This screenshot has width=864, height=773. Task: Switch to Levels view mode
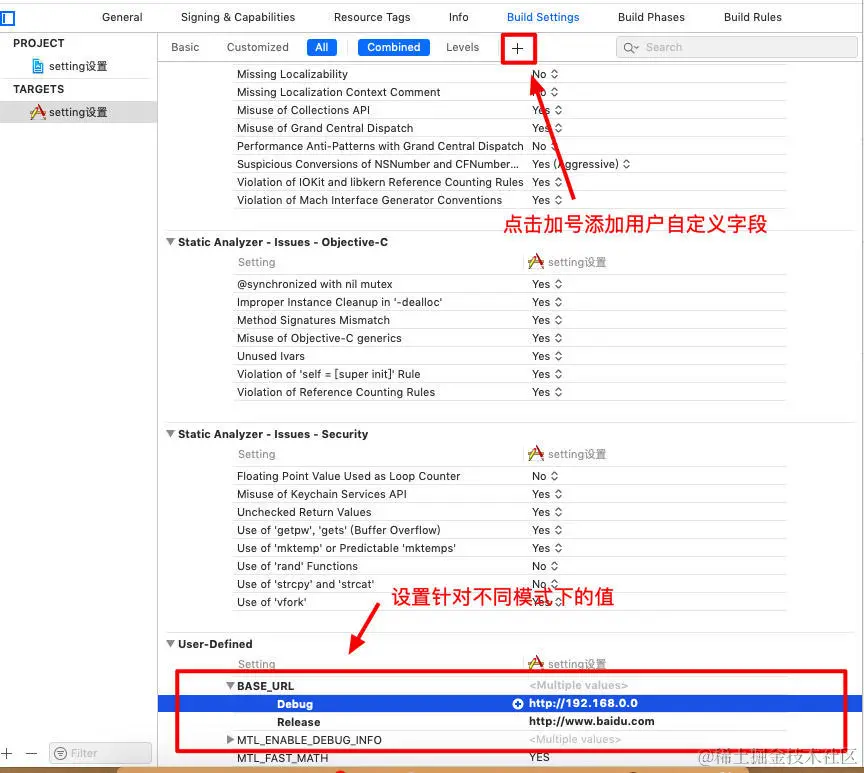click(x=462, y=47)
